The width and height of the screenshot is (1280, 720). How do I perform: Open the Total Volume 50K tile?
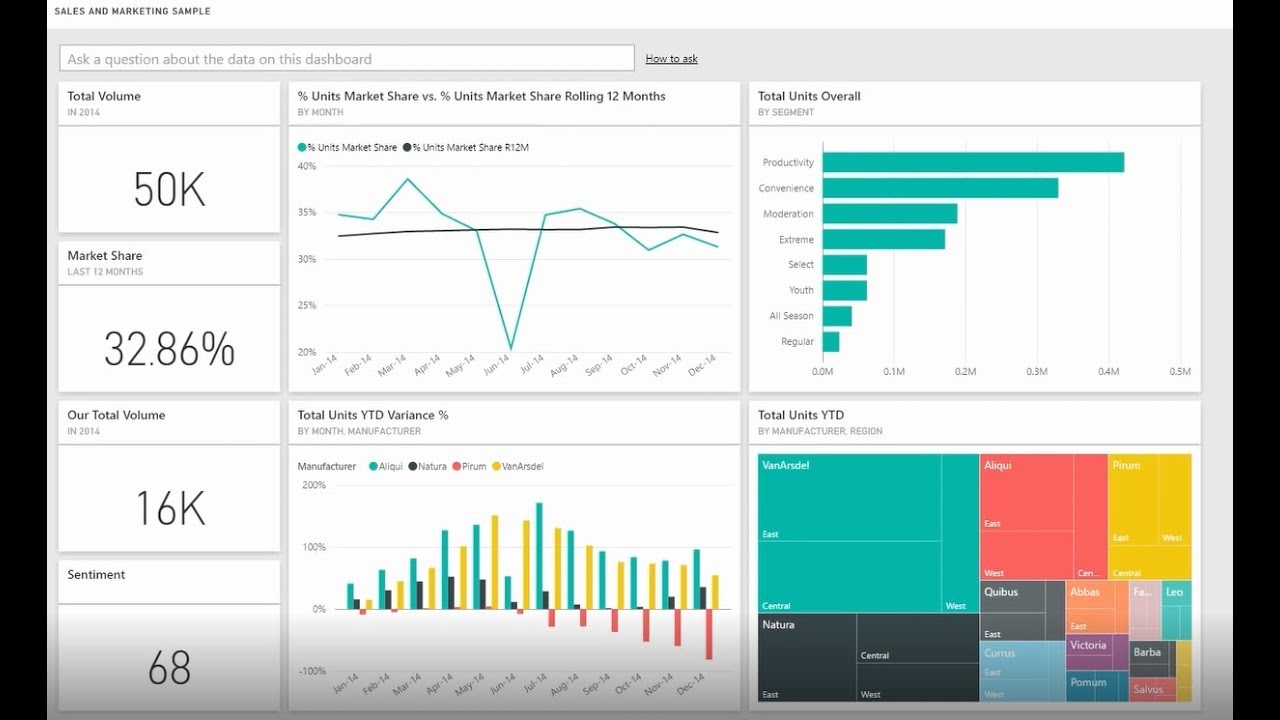point(169,157)
